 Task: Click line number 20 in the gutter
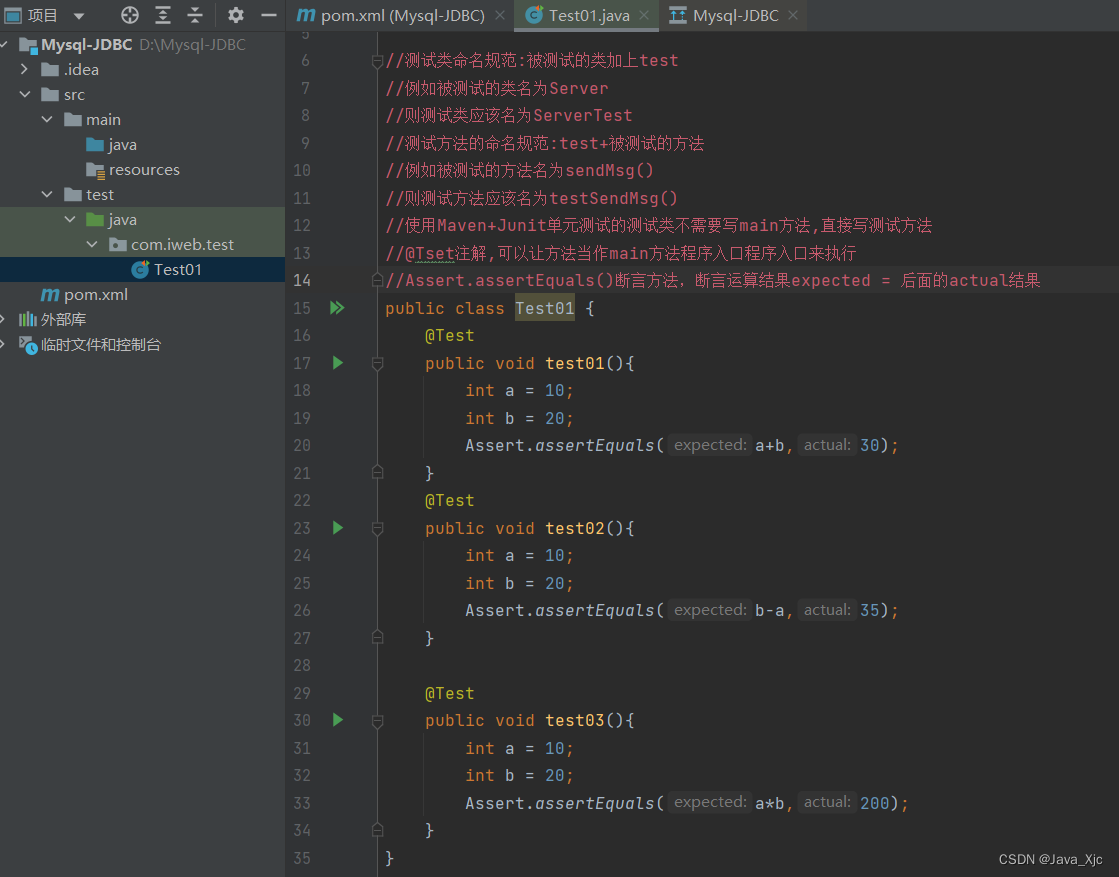(x=302, y=445)
